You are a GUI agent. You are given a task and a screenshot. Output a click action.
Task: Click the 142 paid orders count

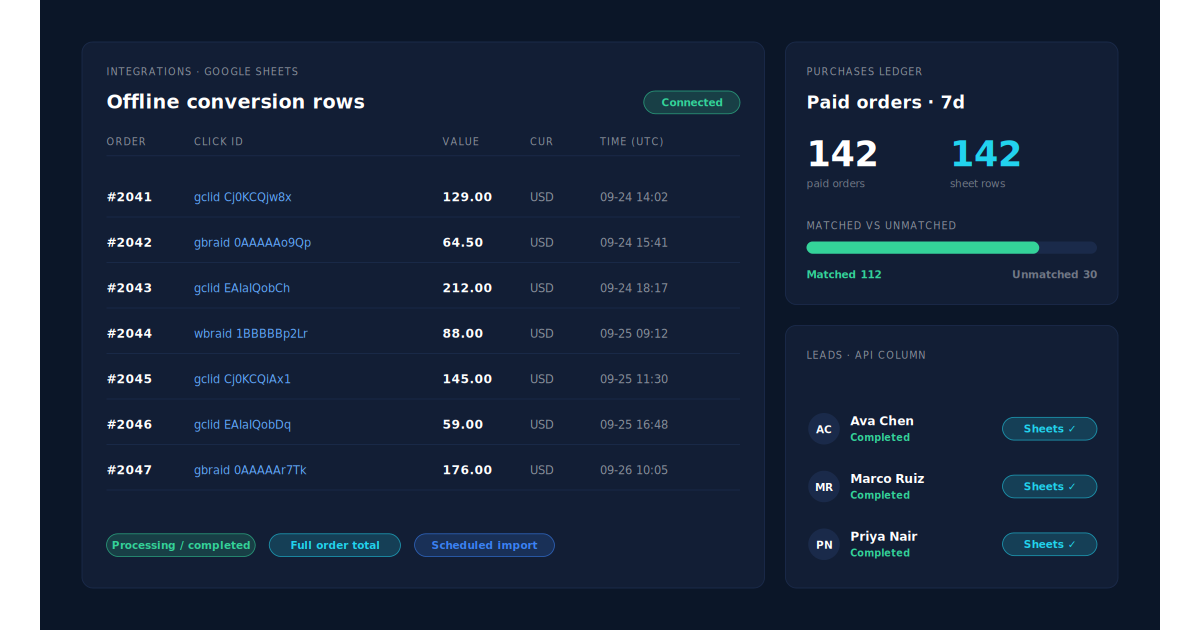point(842,154)
